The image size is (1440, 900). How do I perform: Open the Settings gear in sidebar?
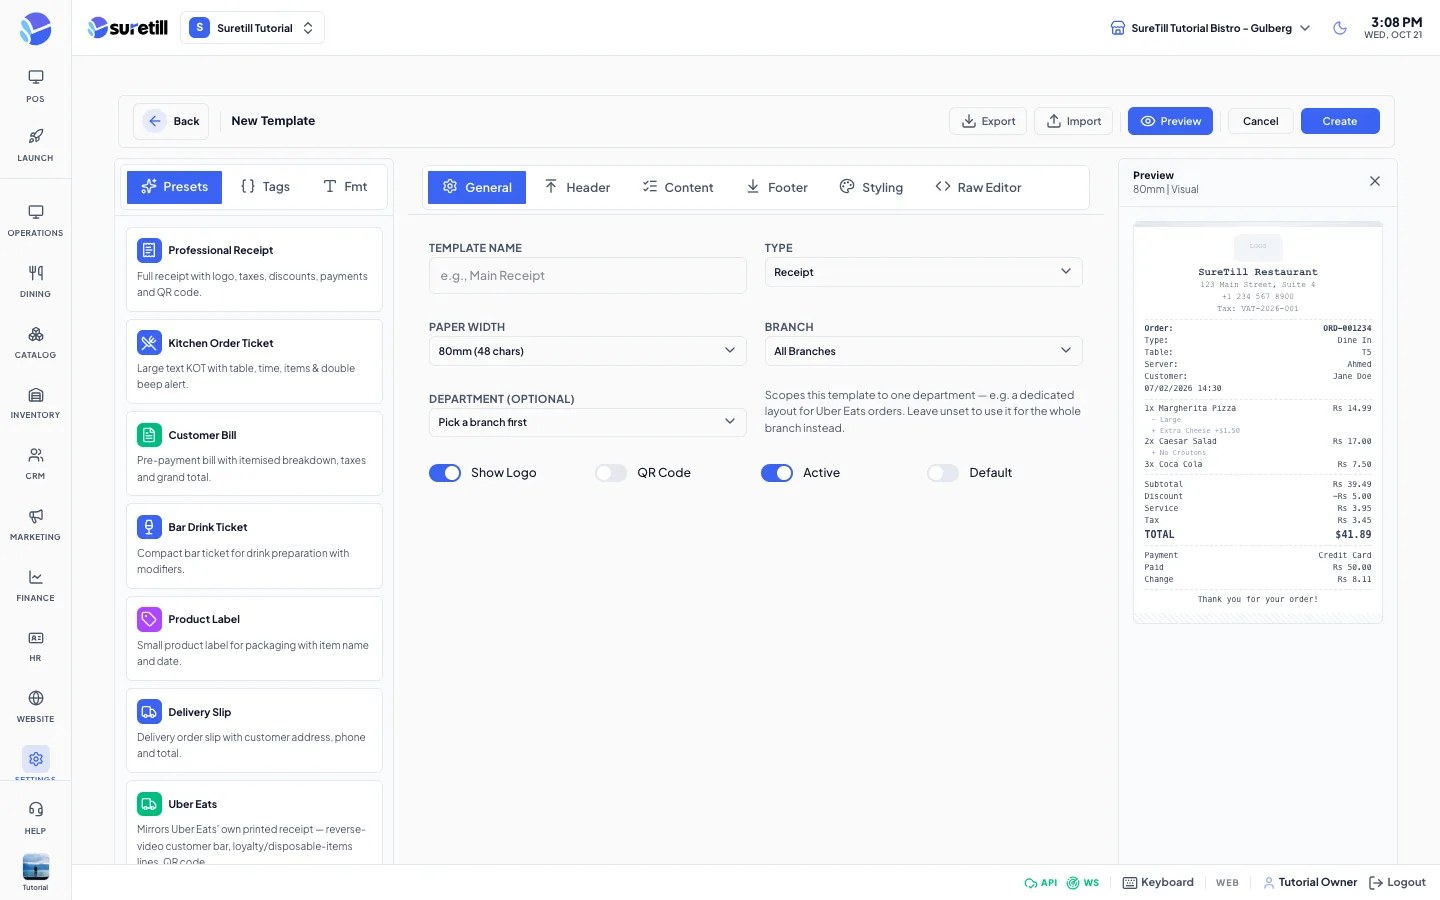coord(35,759)
